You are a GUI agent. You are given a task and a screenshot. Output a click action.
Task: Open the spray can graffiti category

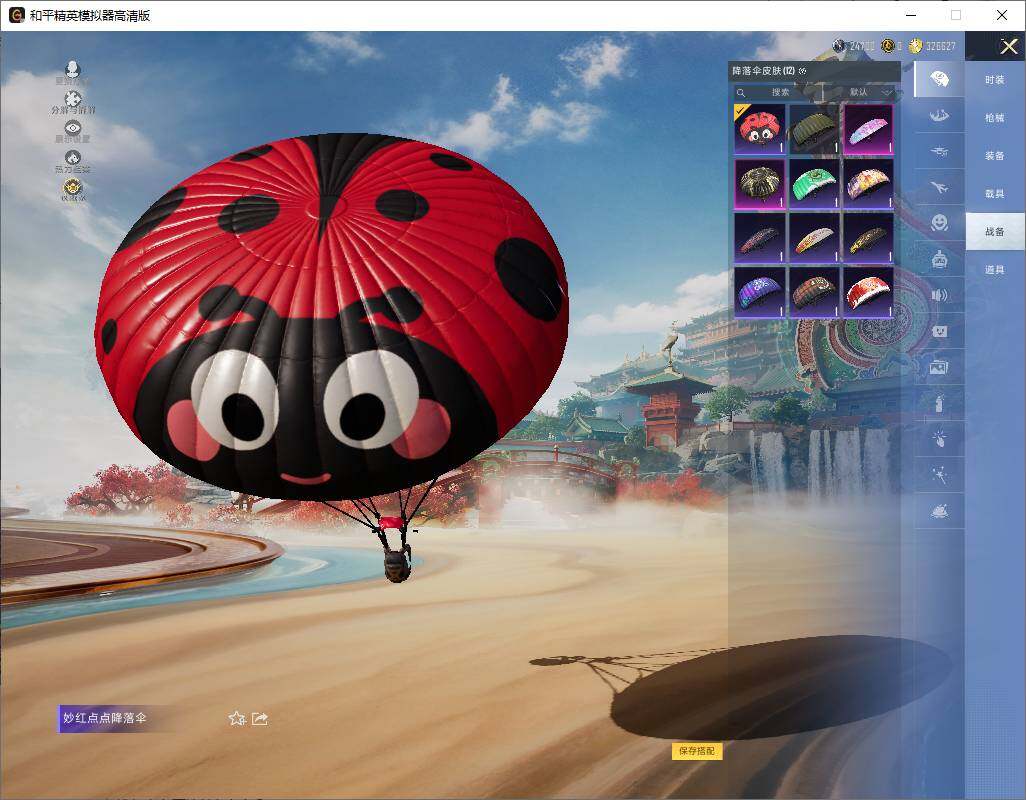point(938,403)
